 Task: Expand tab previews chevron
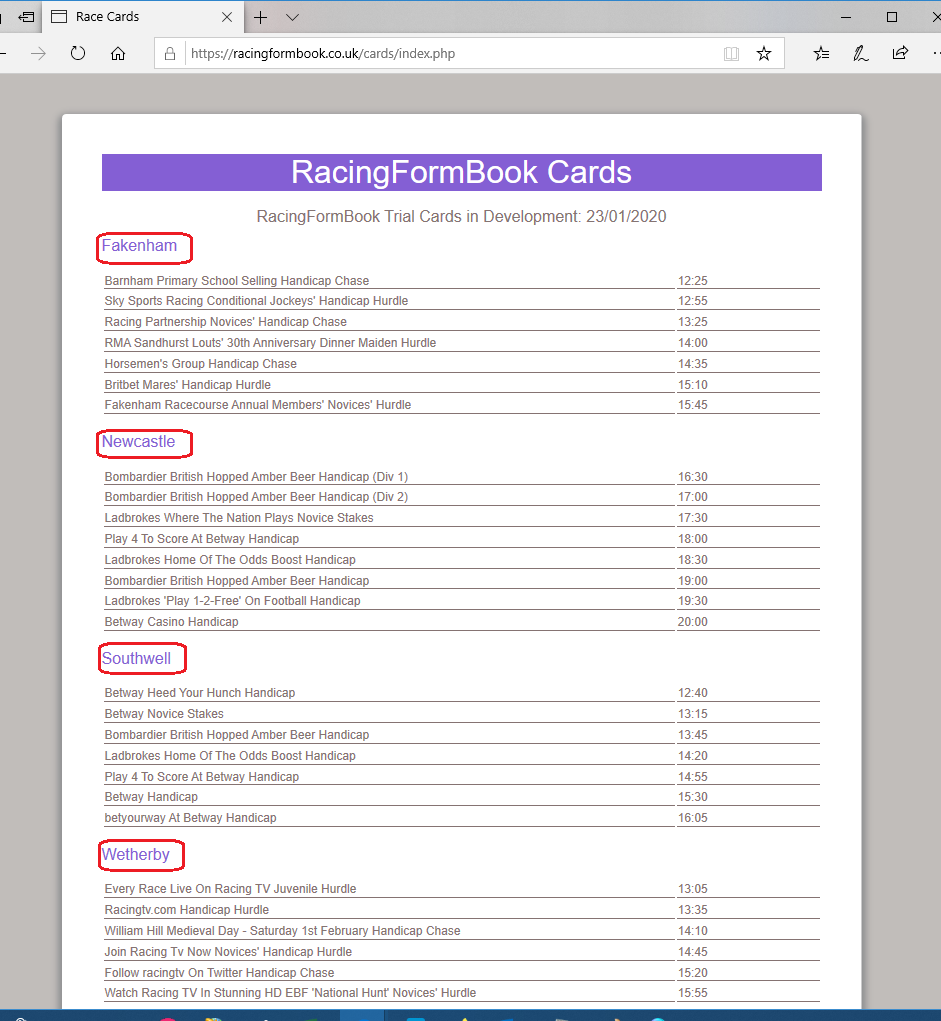(x=292, y=18)
